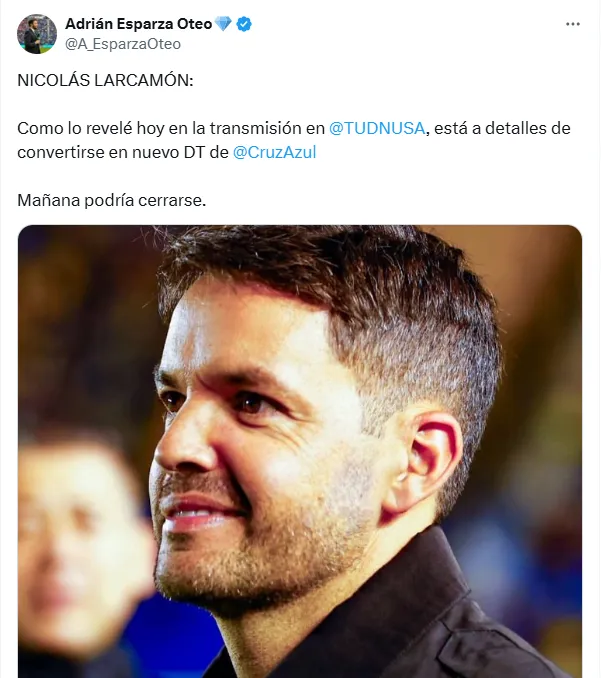Click the NICOLÁS LARCAMÓN: headline text

point(105,80)
